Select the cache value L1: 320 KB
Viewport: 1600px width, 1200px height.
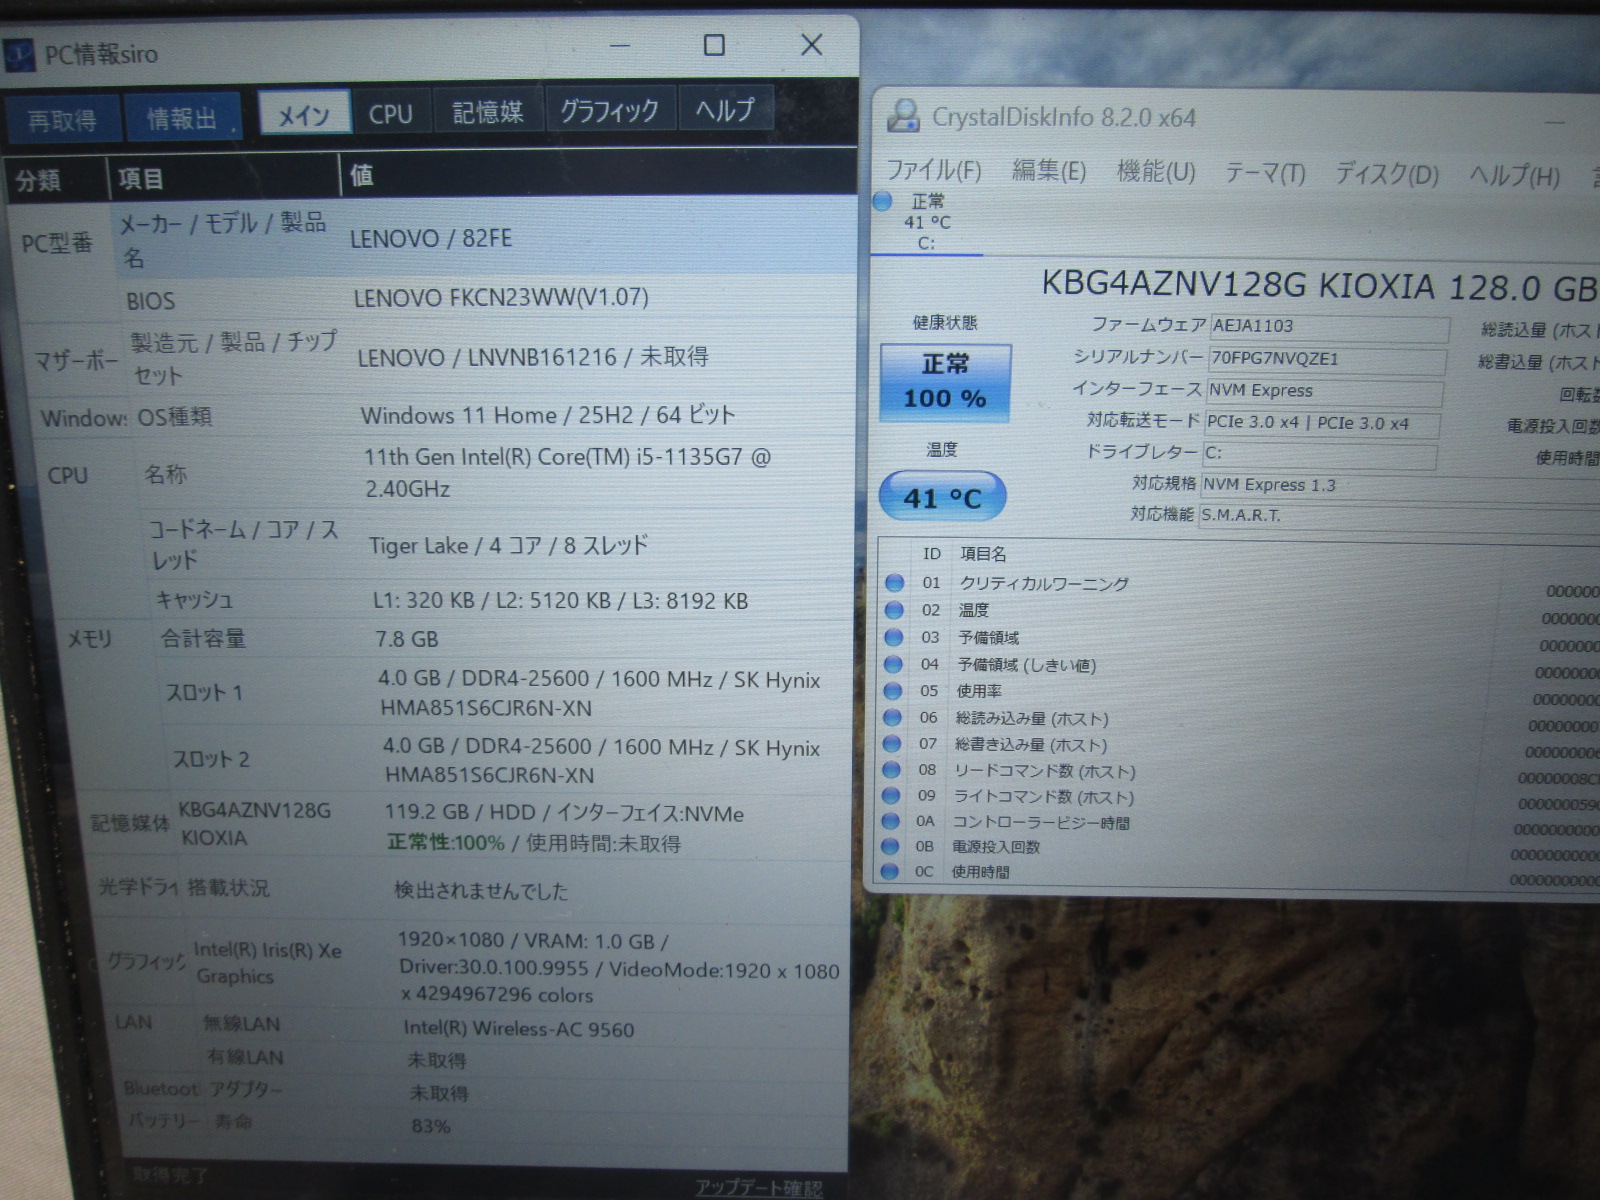click(x=560, y=601)
